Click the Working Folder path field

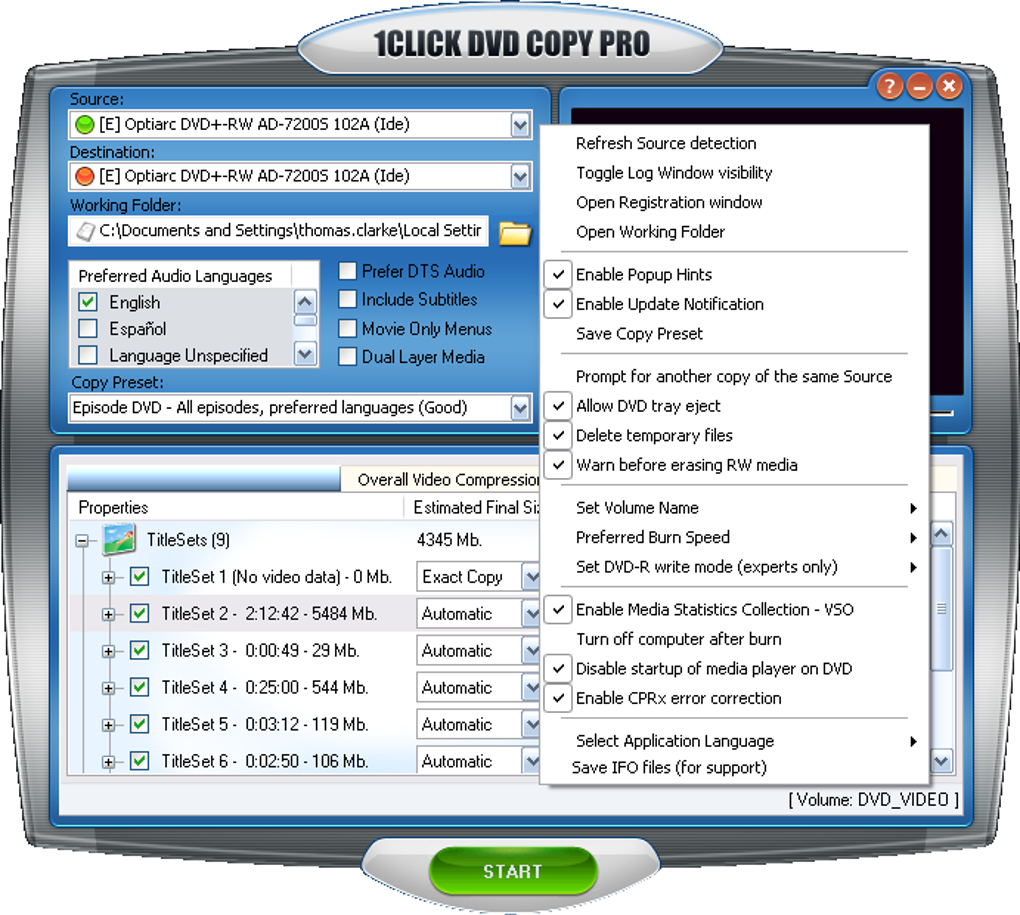(x=278, y=231)
